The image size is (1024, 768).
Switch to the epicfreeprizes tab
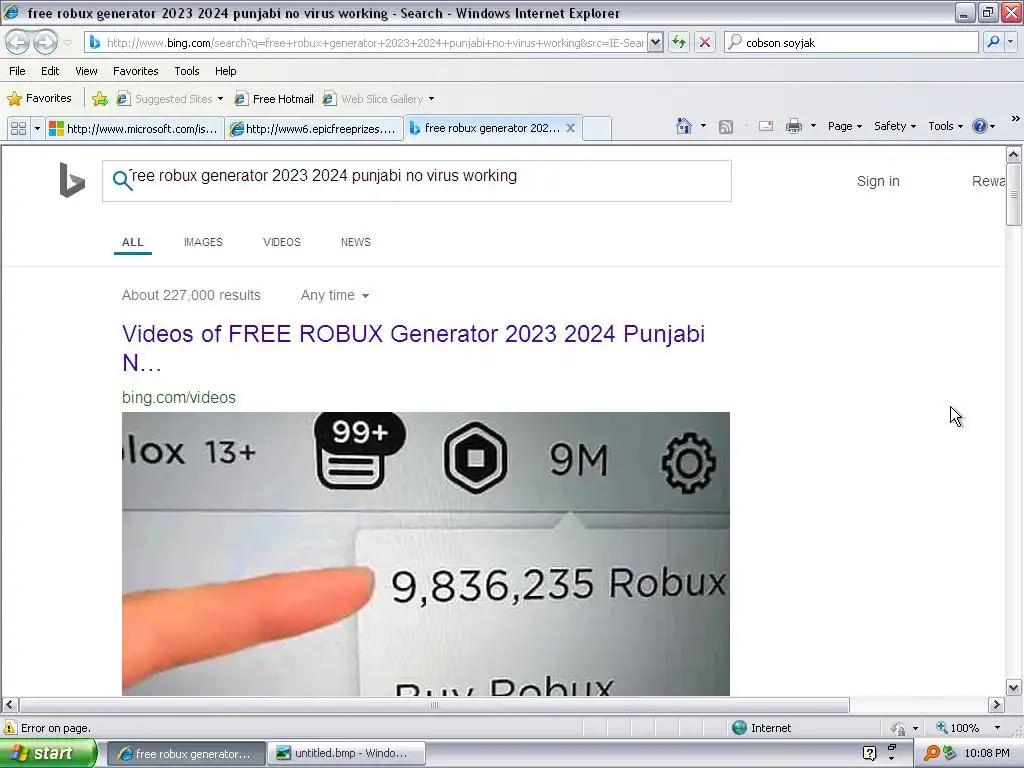click(314, 129)
